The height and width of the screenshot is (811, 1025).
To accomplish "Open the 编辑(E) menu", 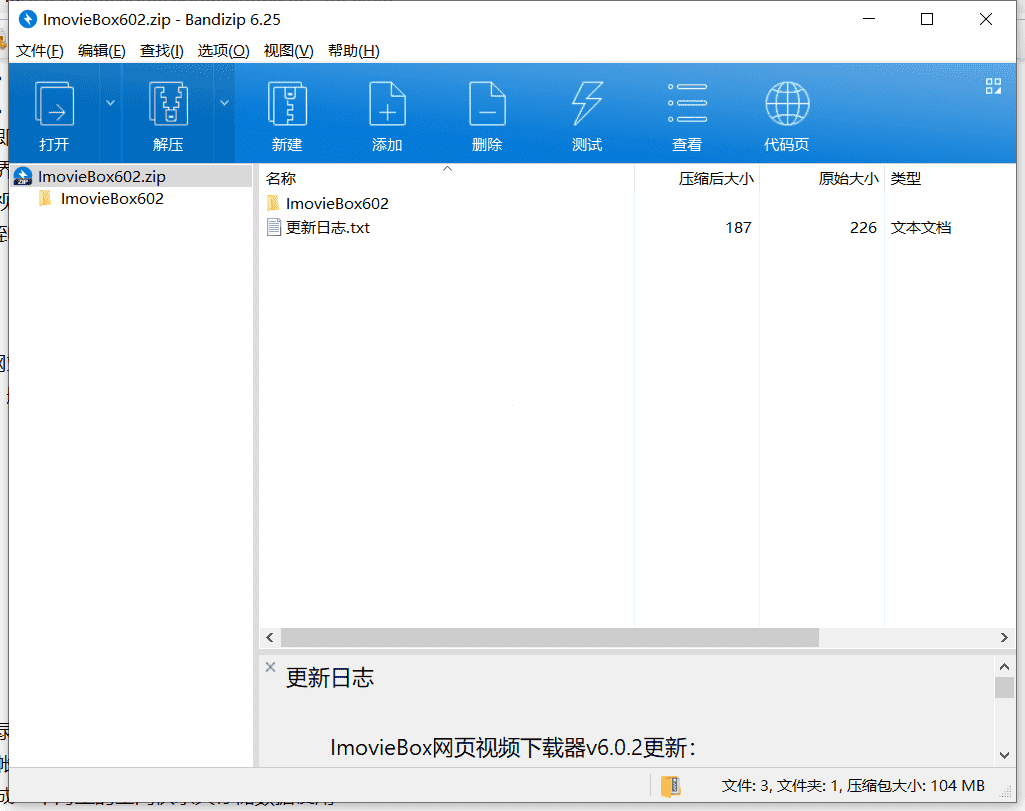I will click(x=101, y=51).
